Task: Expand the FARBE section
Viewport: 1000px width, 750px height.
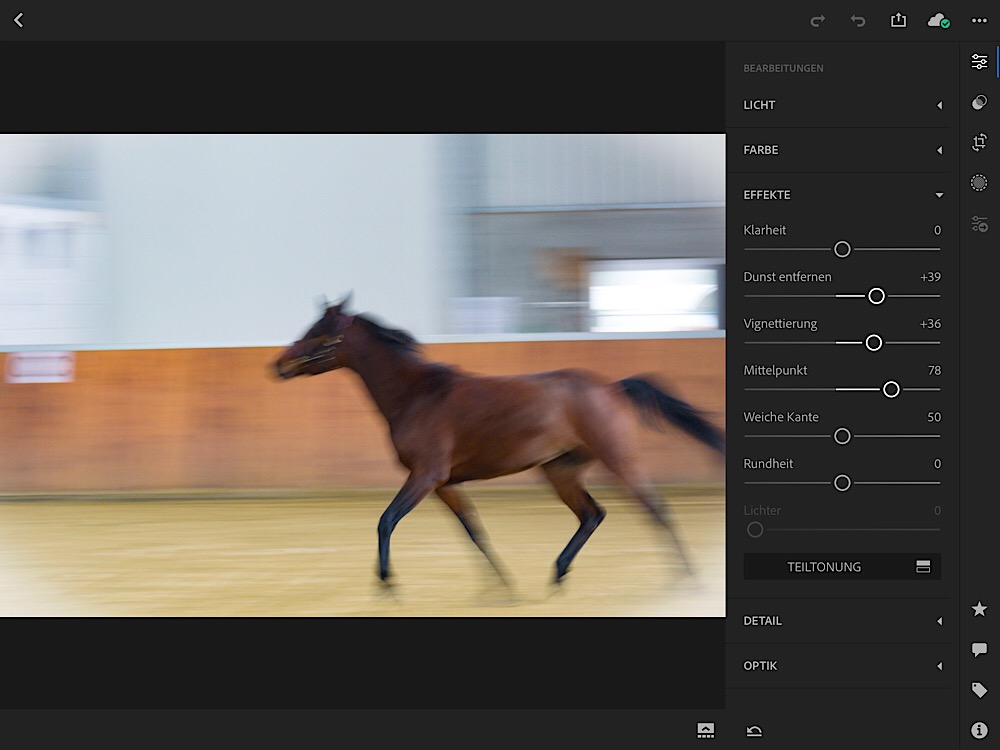Action: [x=838, y=150]
